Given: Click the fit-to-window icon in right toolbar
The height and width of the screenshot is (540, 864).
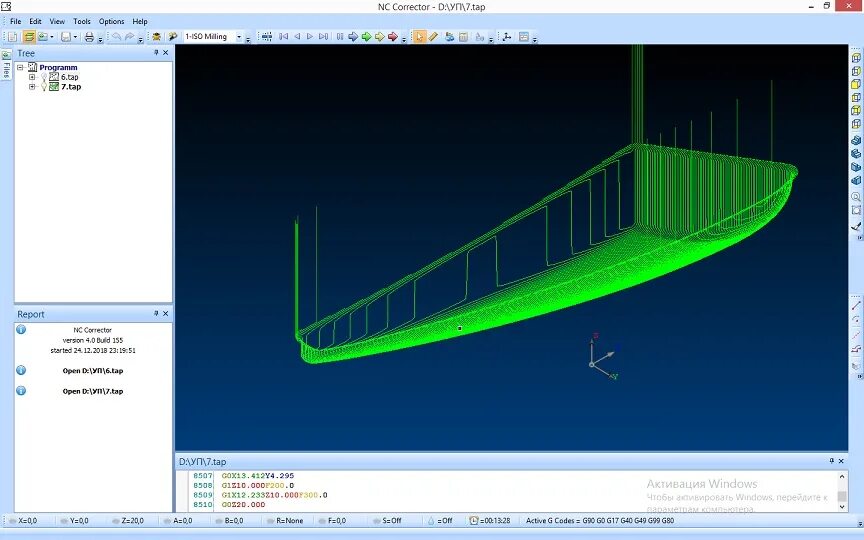Looking at the screenshot, I should tap(856, 210).
